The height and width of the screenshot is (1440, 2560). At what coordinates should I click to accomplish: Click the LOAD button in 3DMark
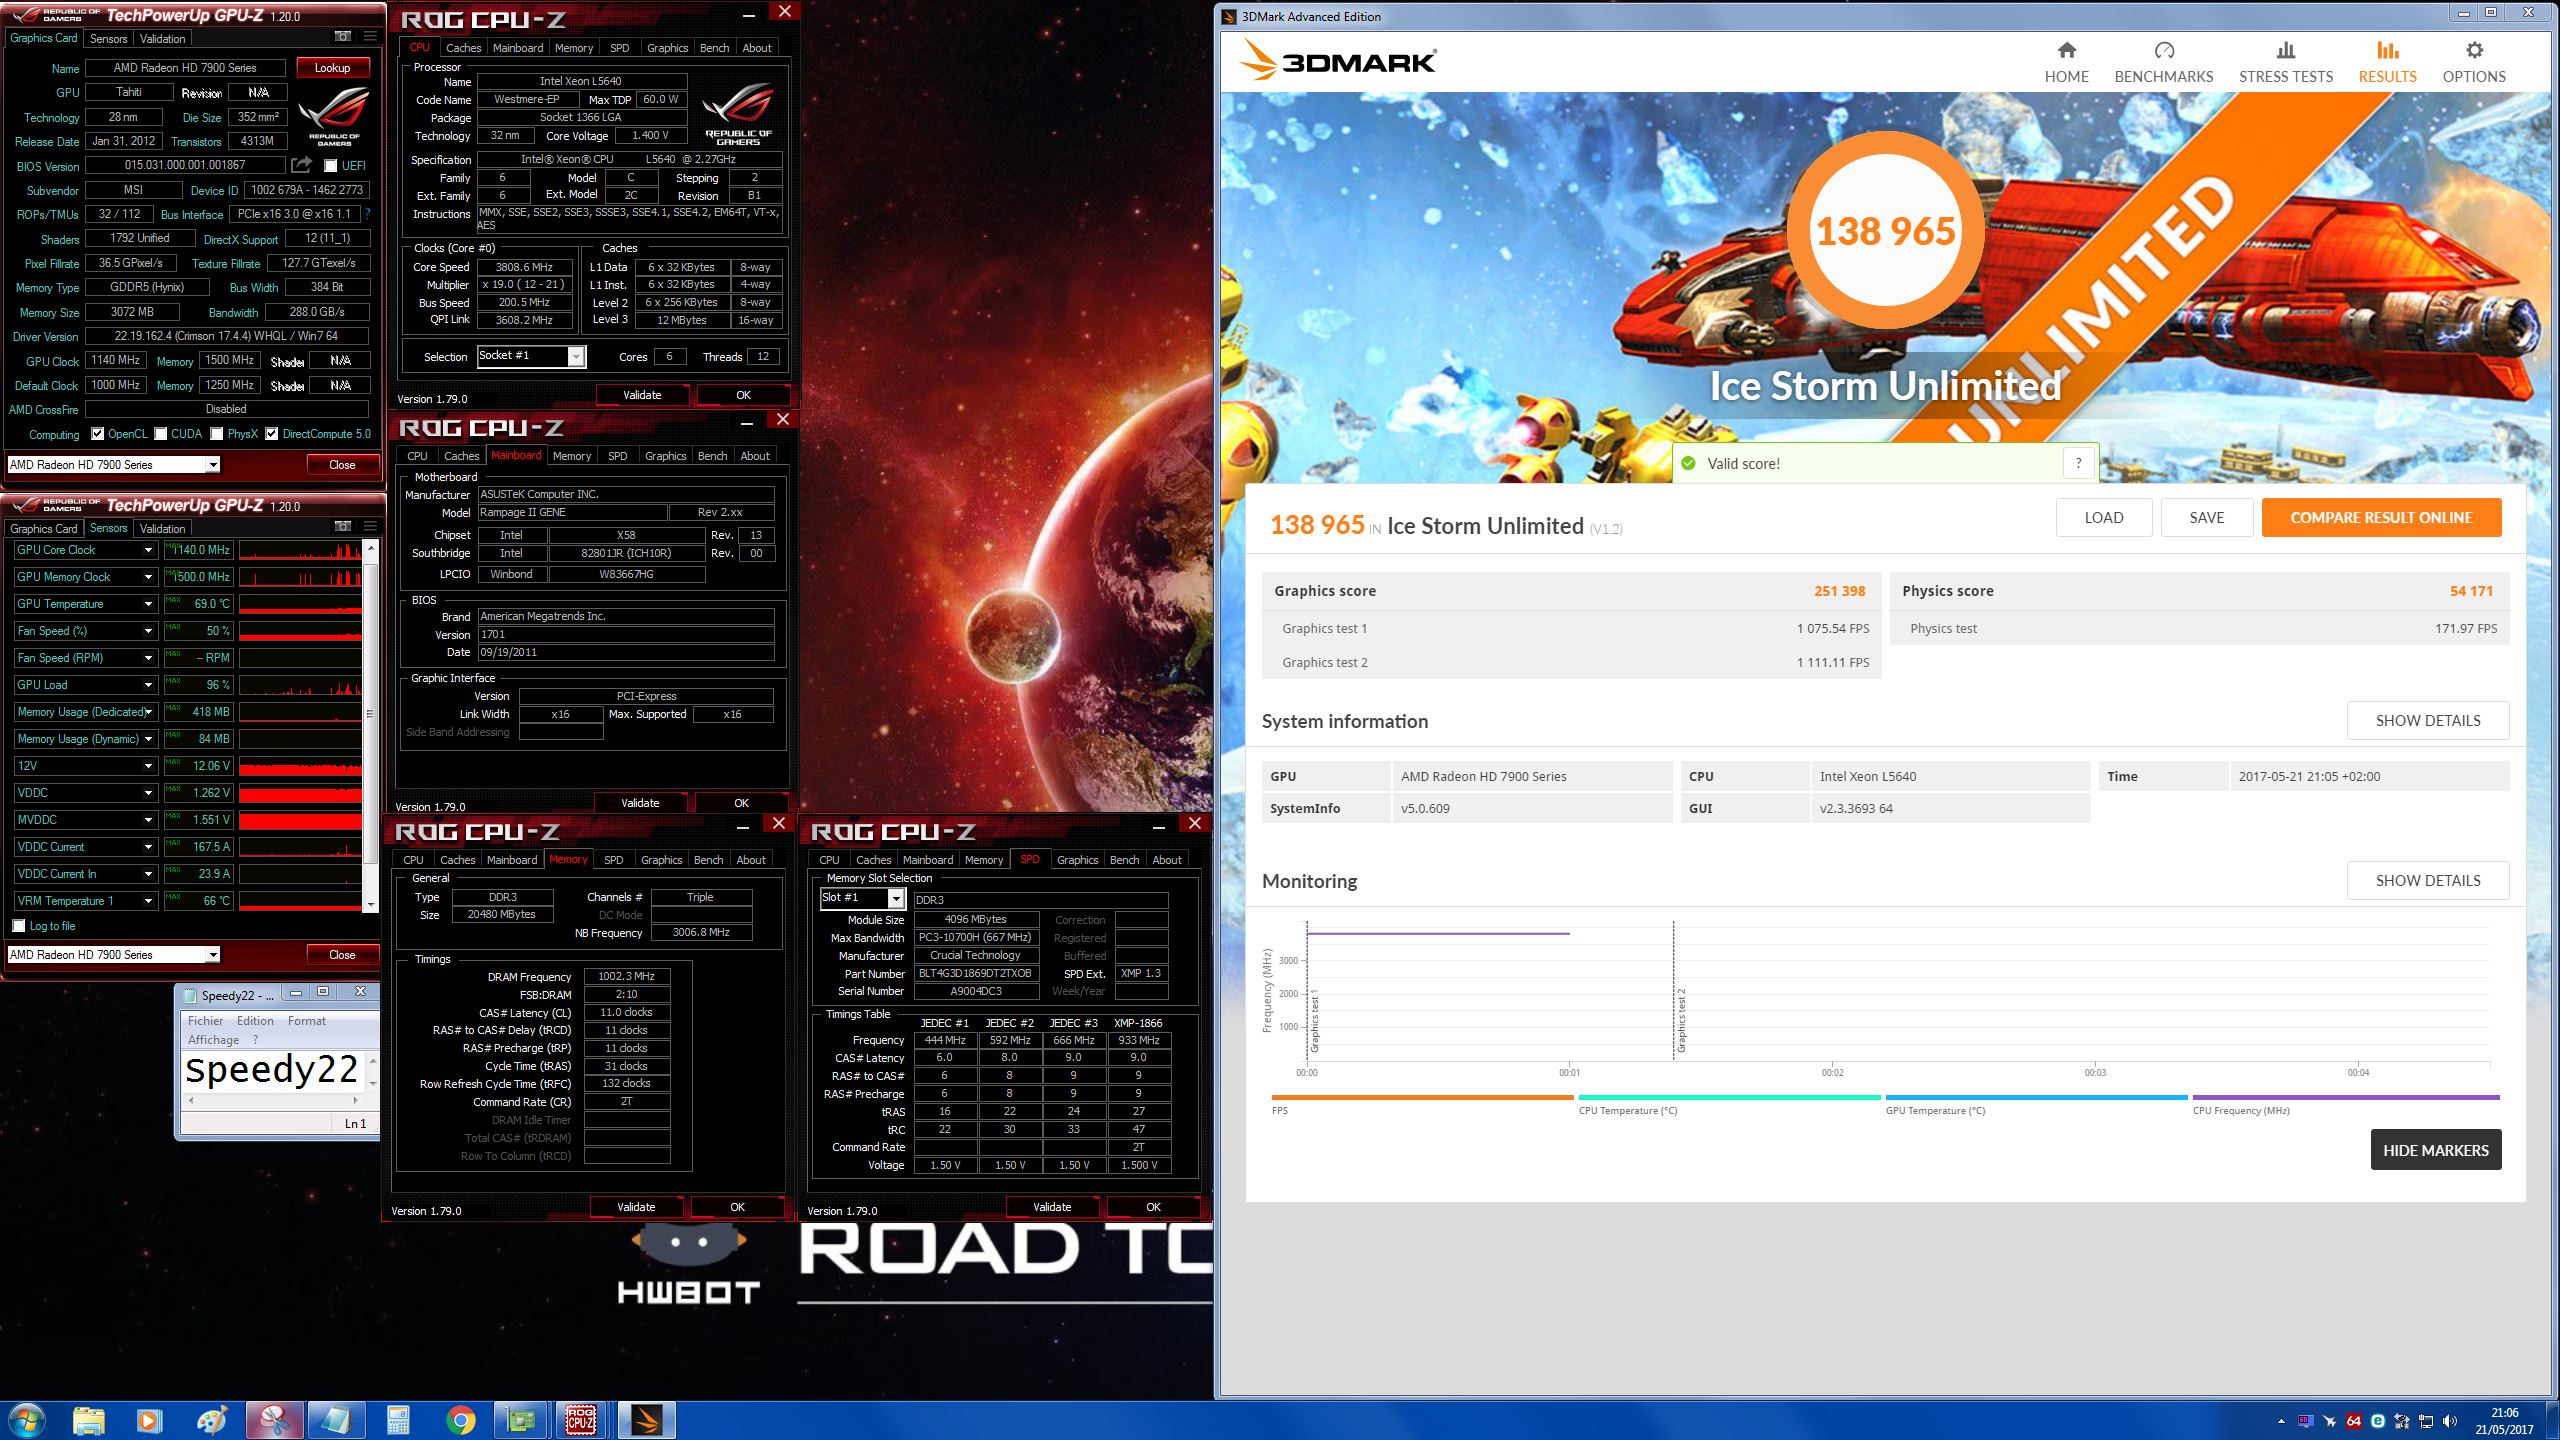(x=2103, y=517)
